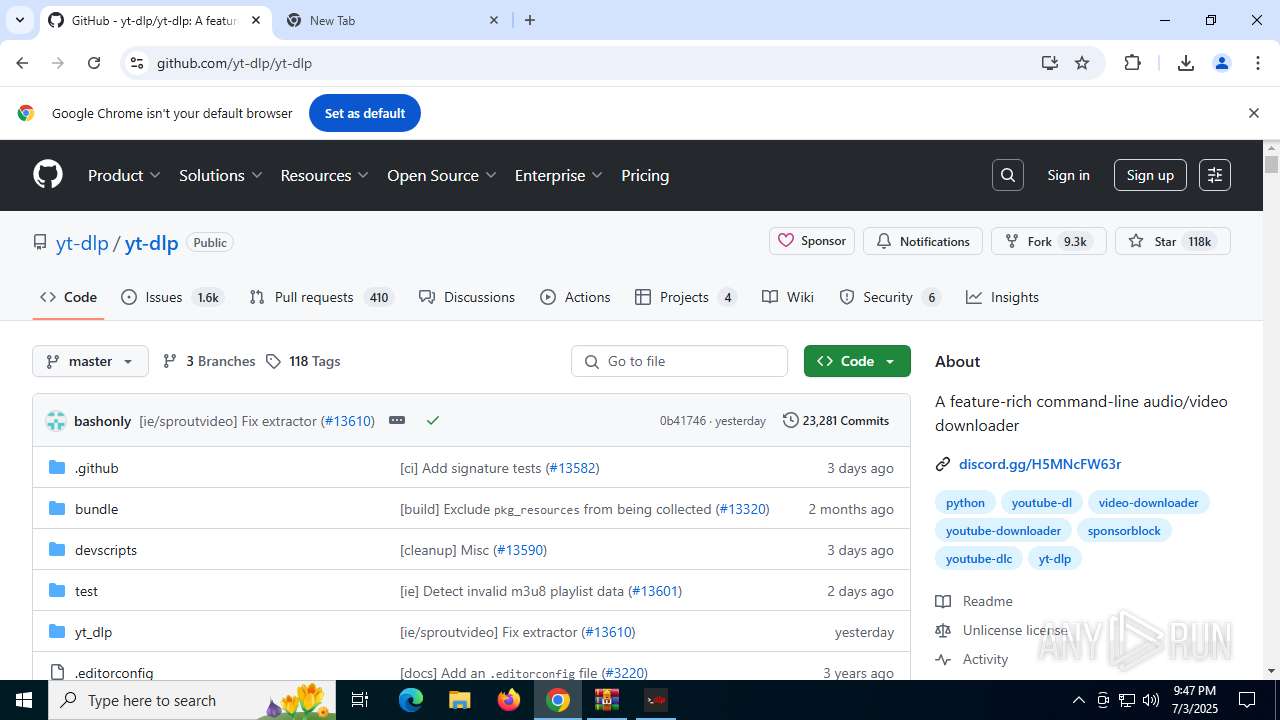The width and height of the screenshot is (1280, 720).
Task: Switch to the New Tab browser tab
Action: [x=392, y=20]
